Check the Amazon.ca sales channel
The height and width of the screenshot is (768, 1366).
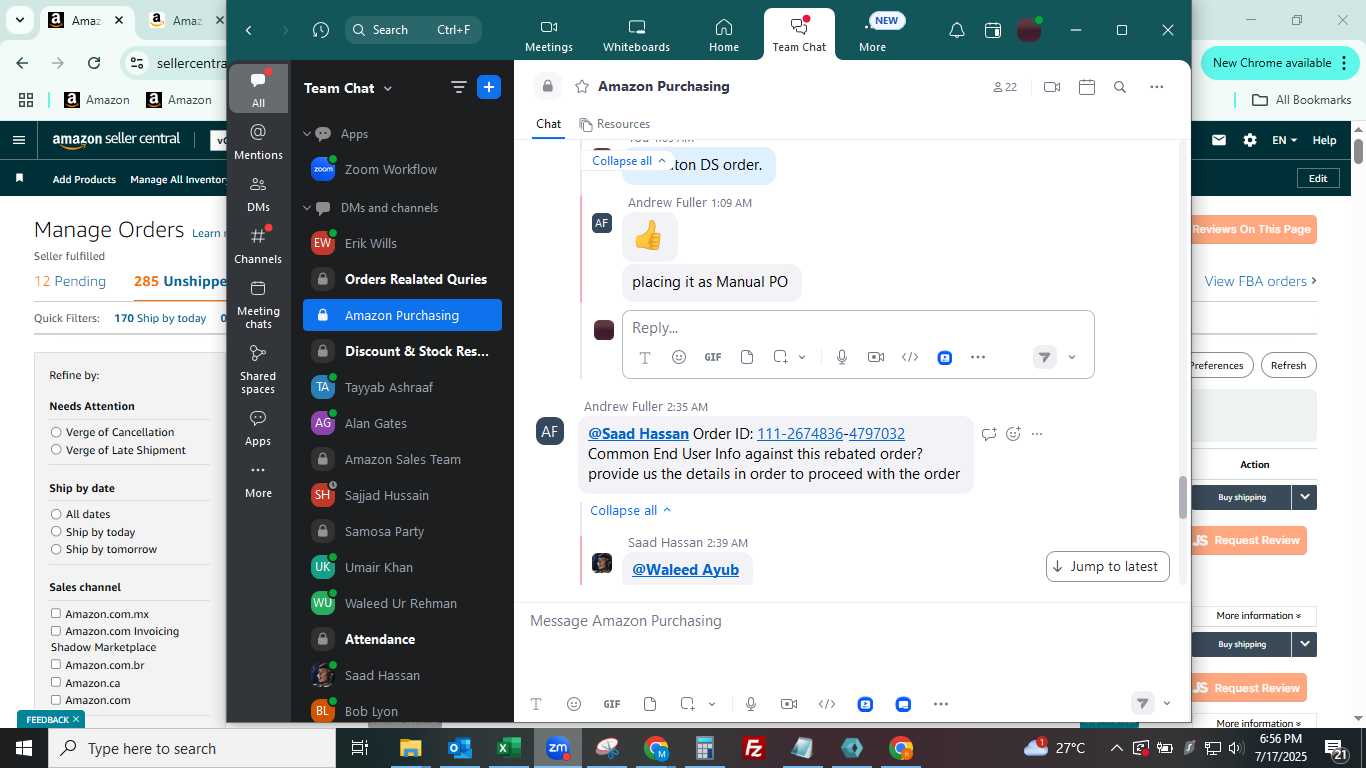[x=56, y=682]
